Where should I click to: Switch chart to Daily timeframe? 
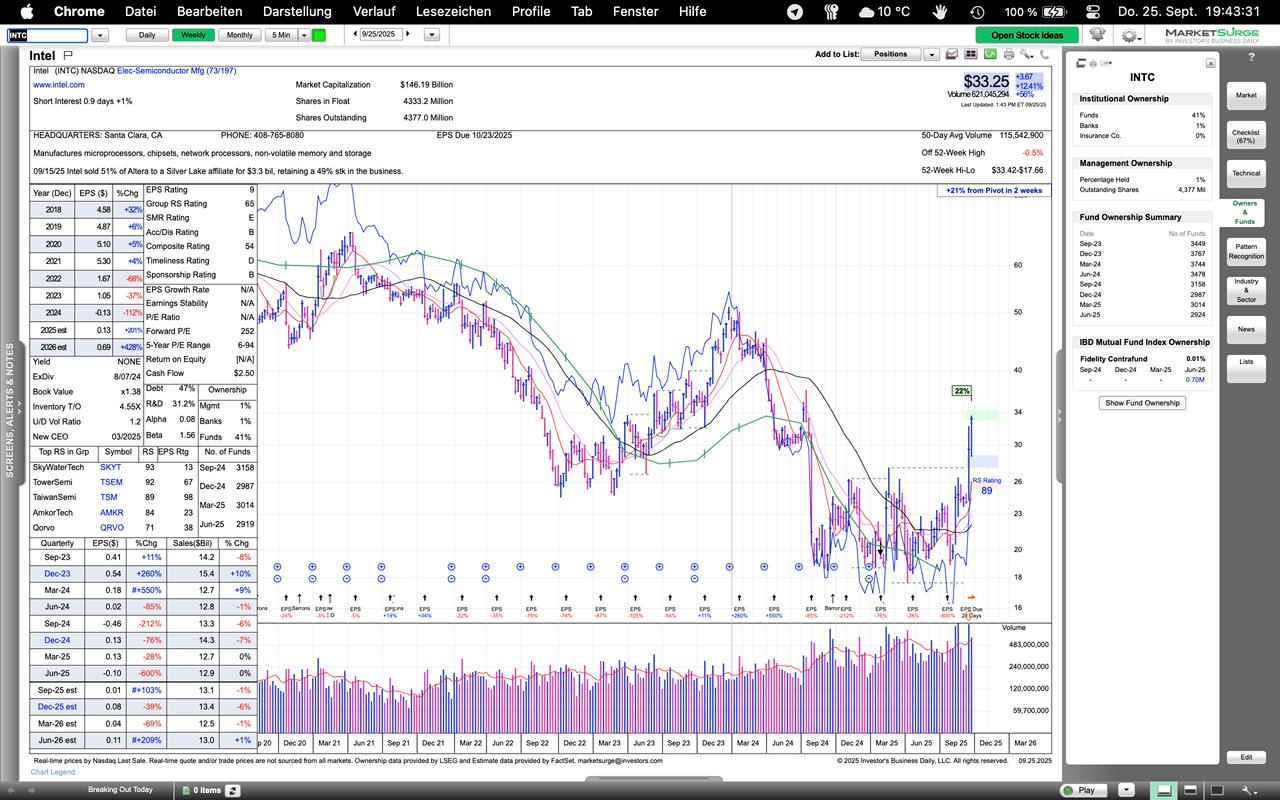point(147,35)
